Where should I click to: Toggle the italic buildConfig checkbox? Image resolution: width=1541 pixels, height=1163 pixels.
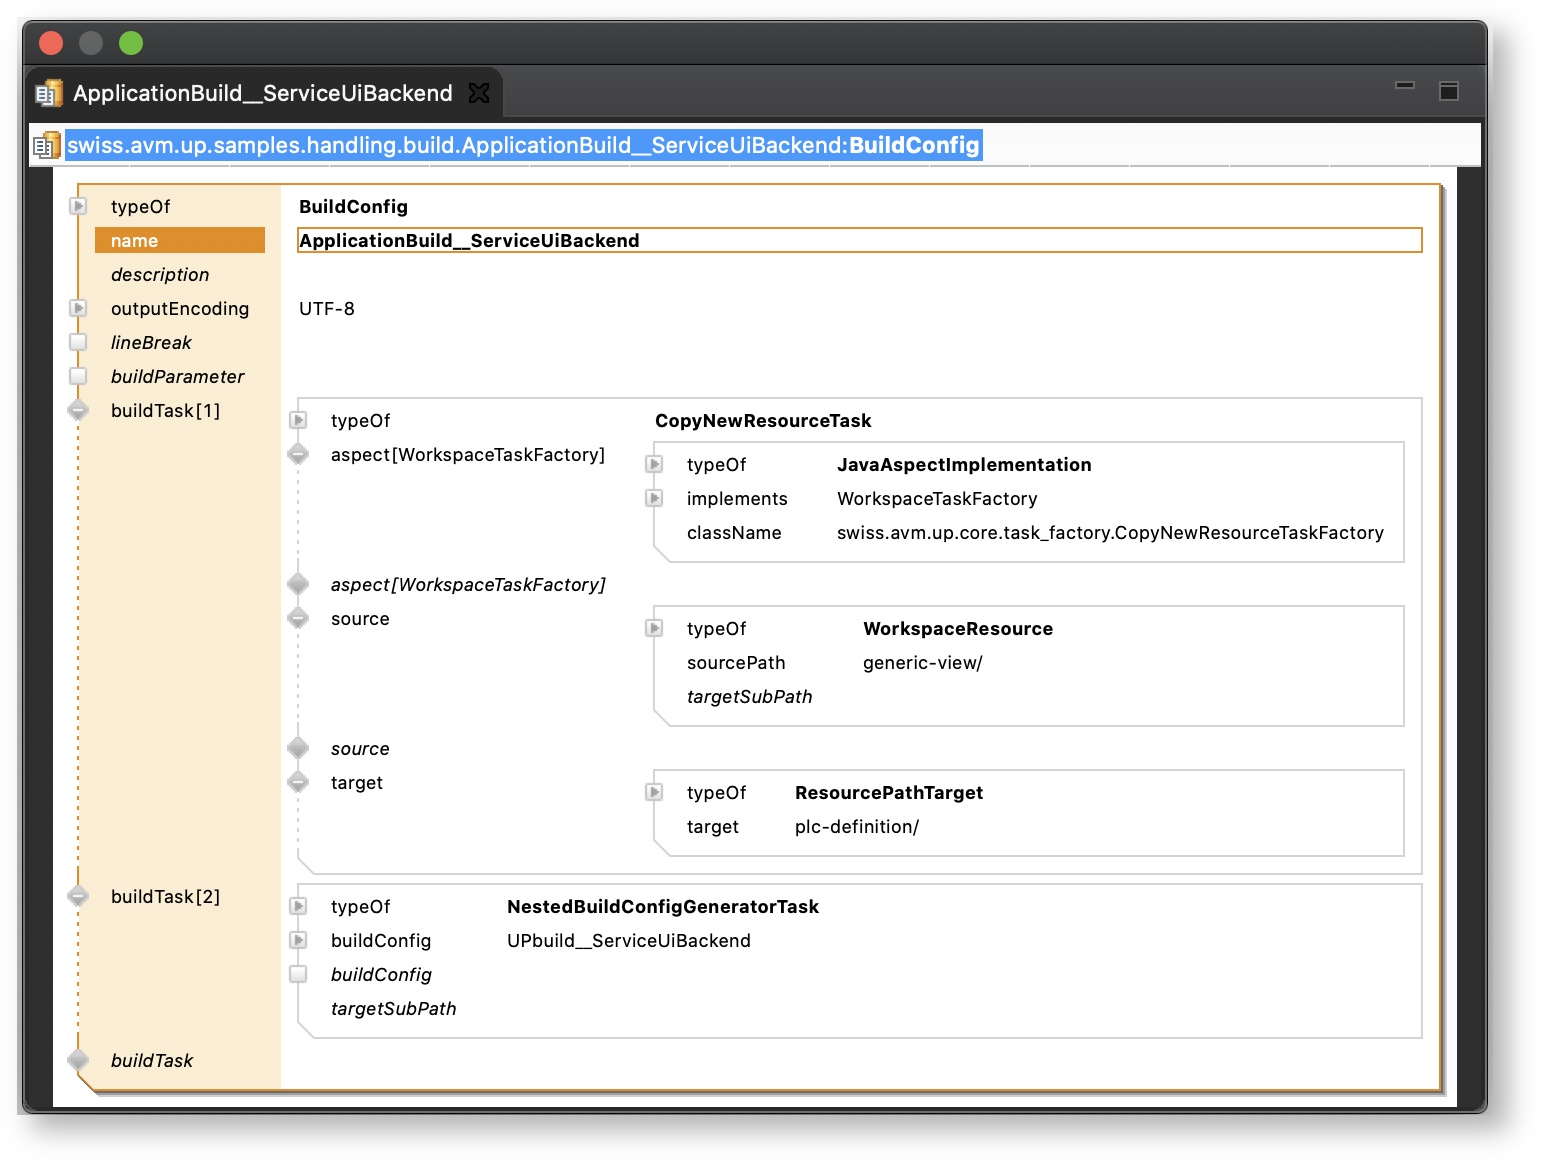coord(298,974)
